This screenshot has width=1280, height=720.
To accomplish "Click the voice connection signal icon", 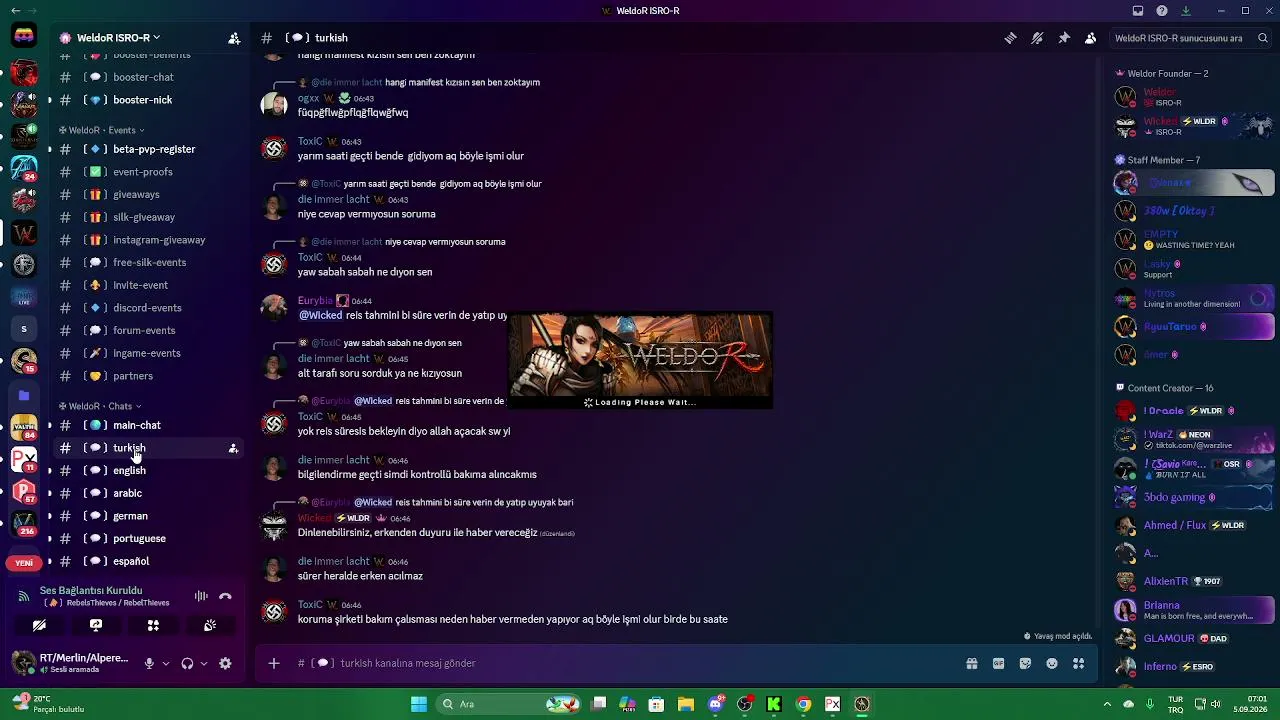I will [24, 597].
